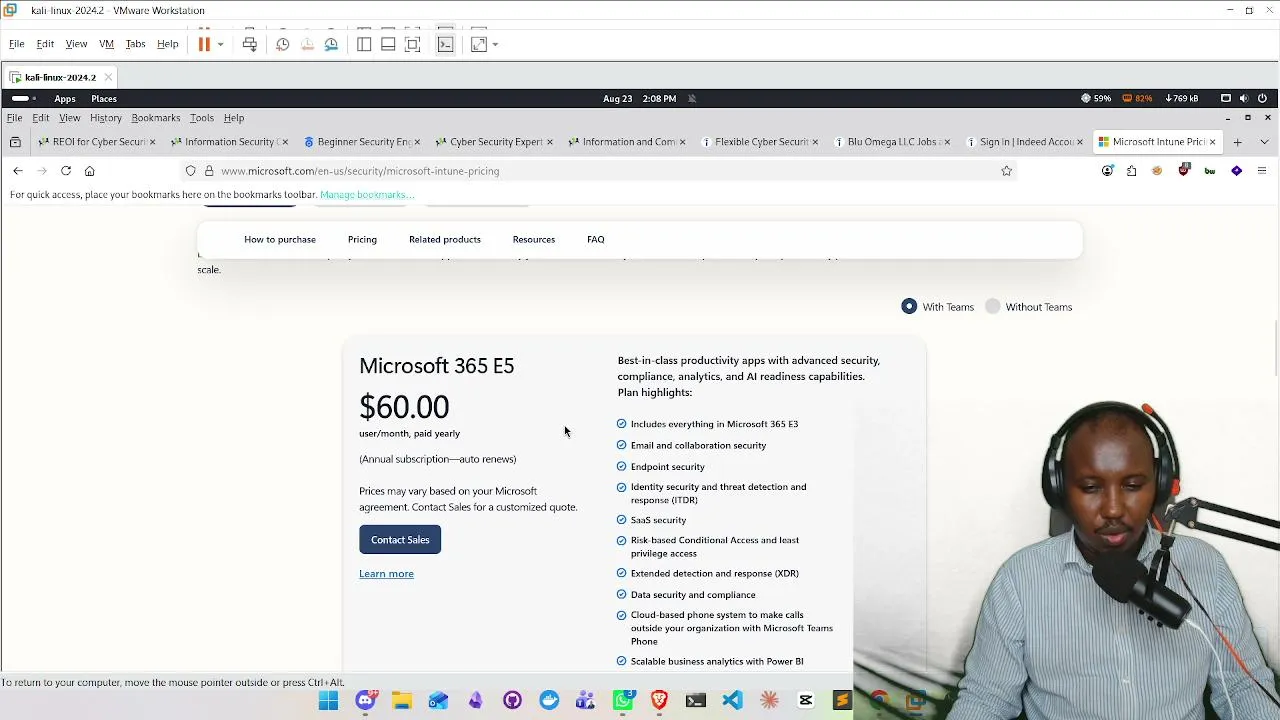Close the Flexible Cyber Security tab
The width and height of the screenshot is (1280, 720).
pyautogui.click(x=815, y=142)
